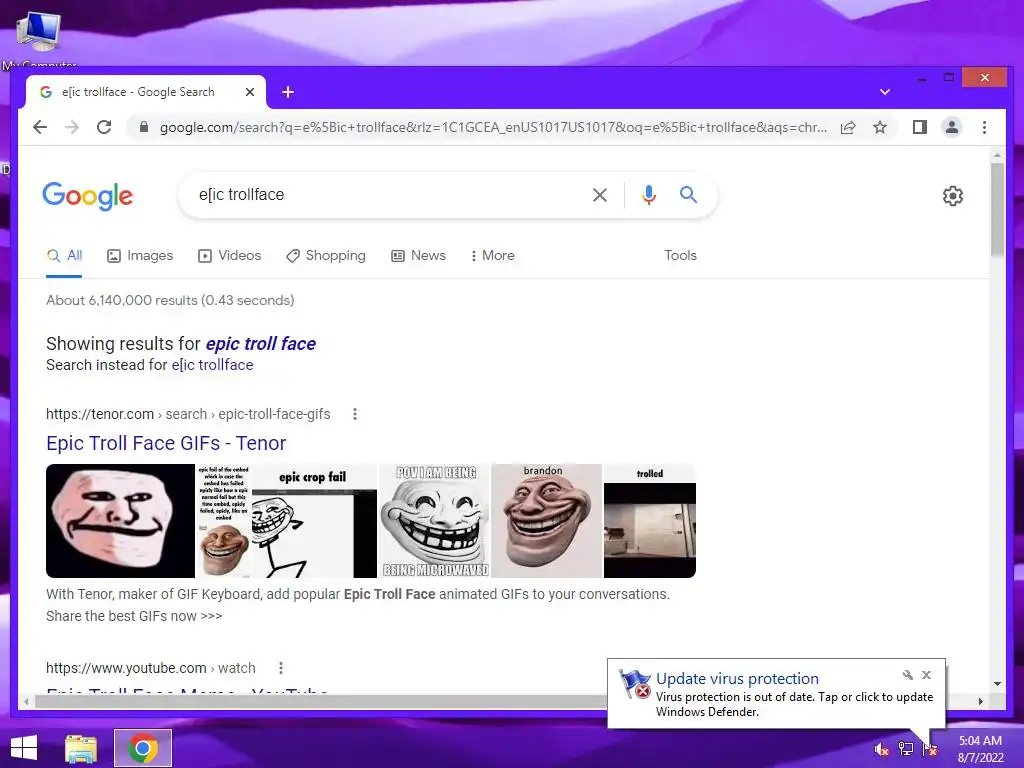Open a new tab with the plus button
The image size is (1024, 768).
288,92
